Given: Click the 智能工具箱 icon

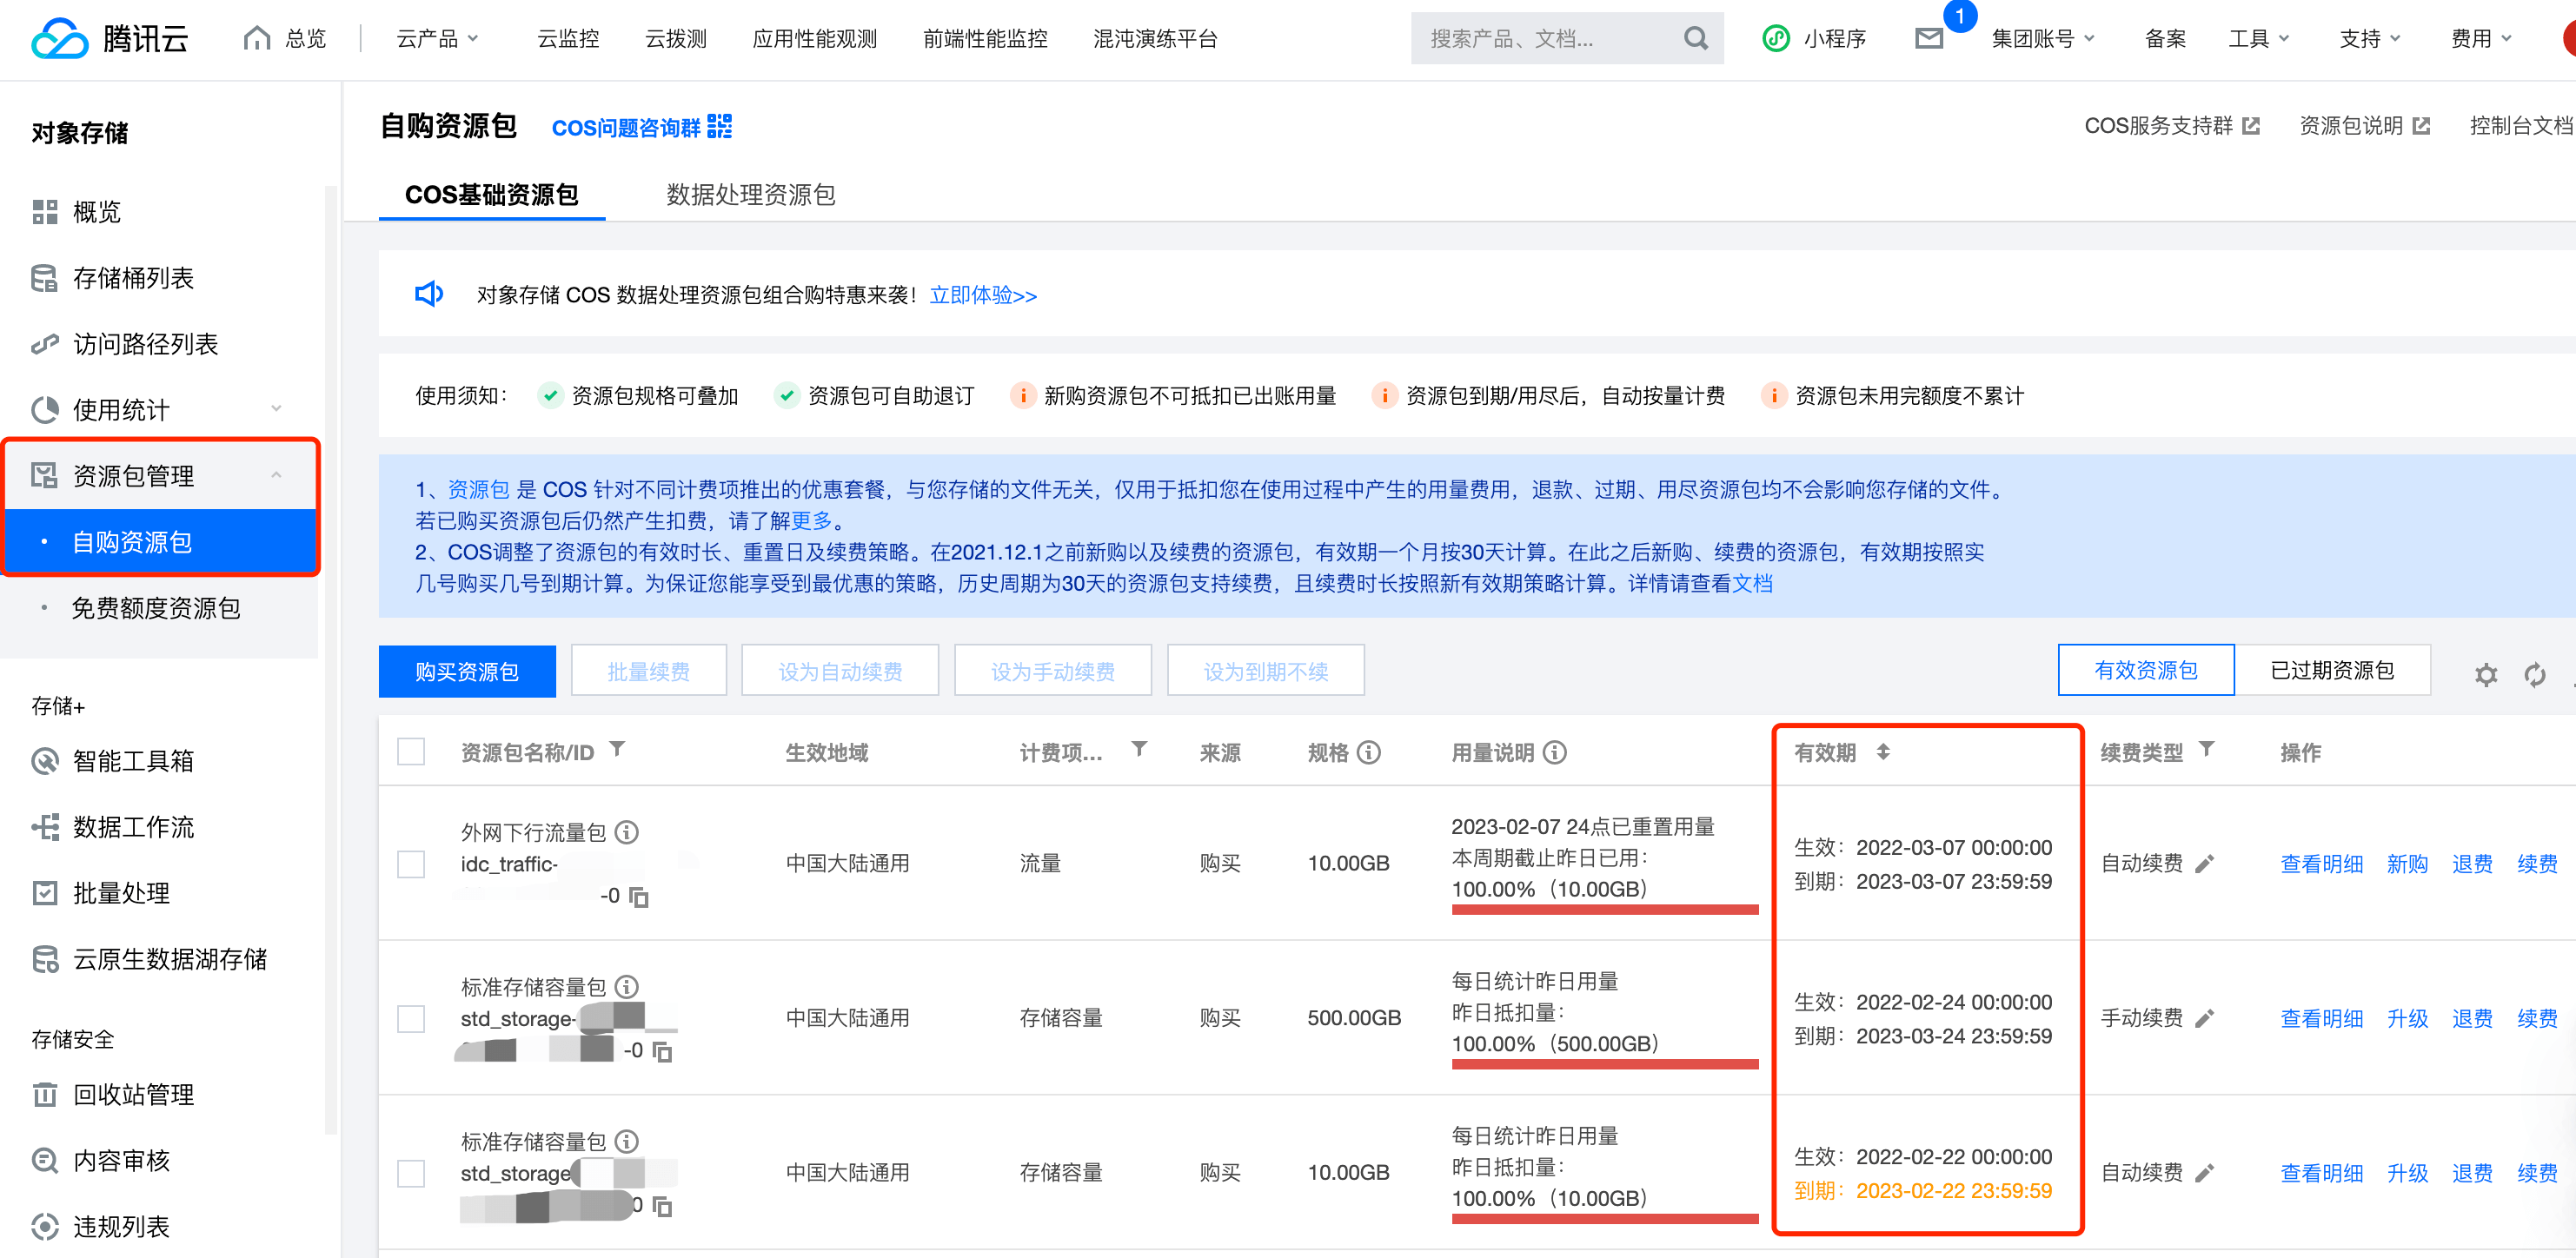Looking at the screenshot, I should 45,761.
